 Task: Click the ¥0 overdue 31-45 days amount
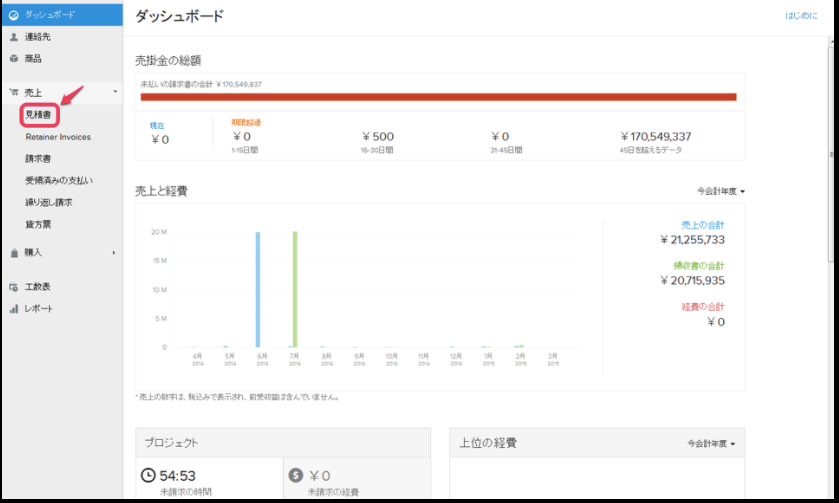point(500,137)
